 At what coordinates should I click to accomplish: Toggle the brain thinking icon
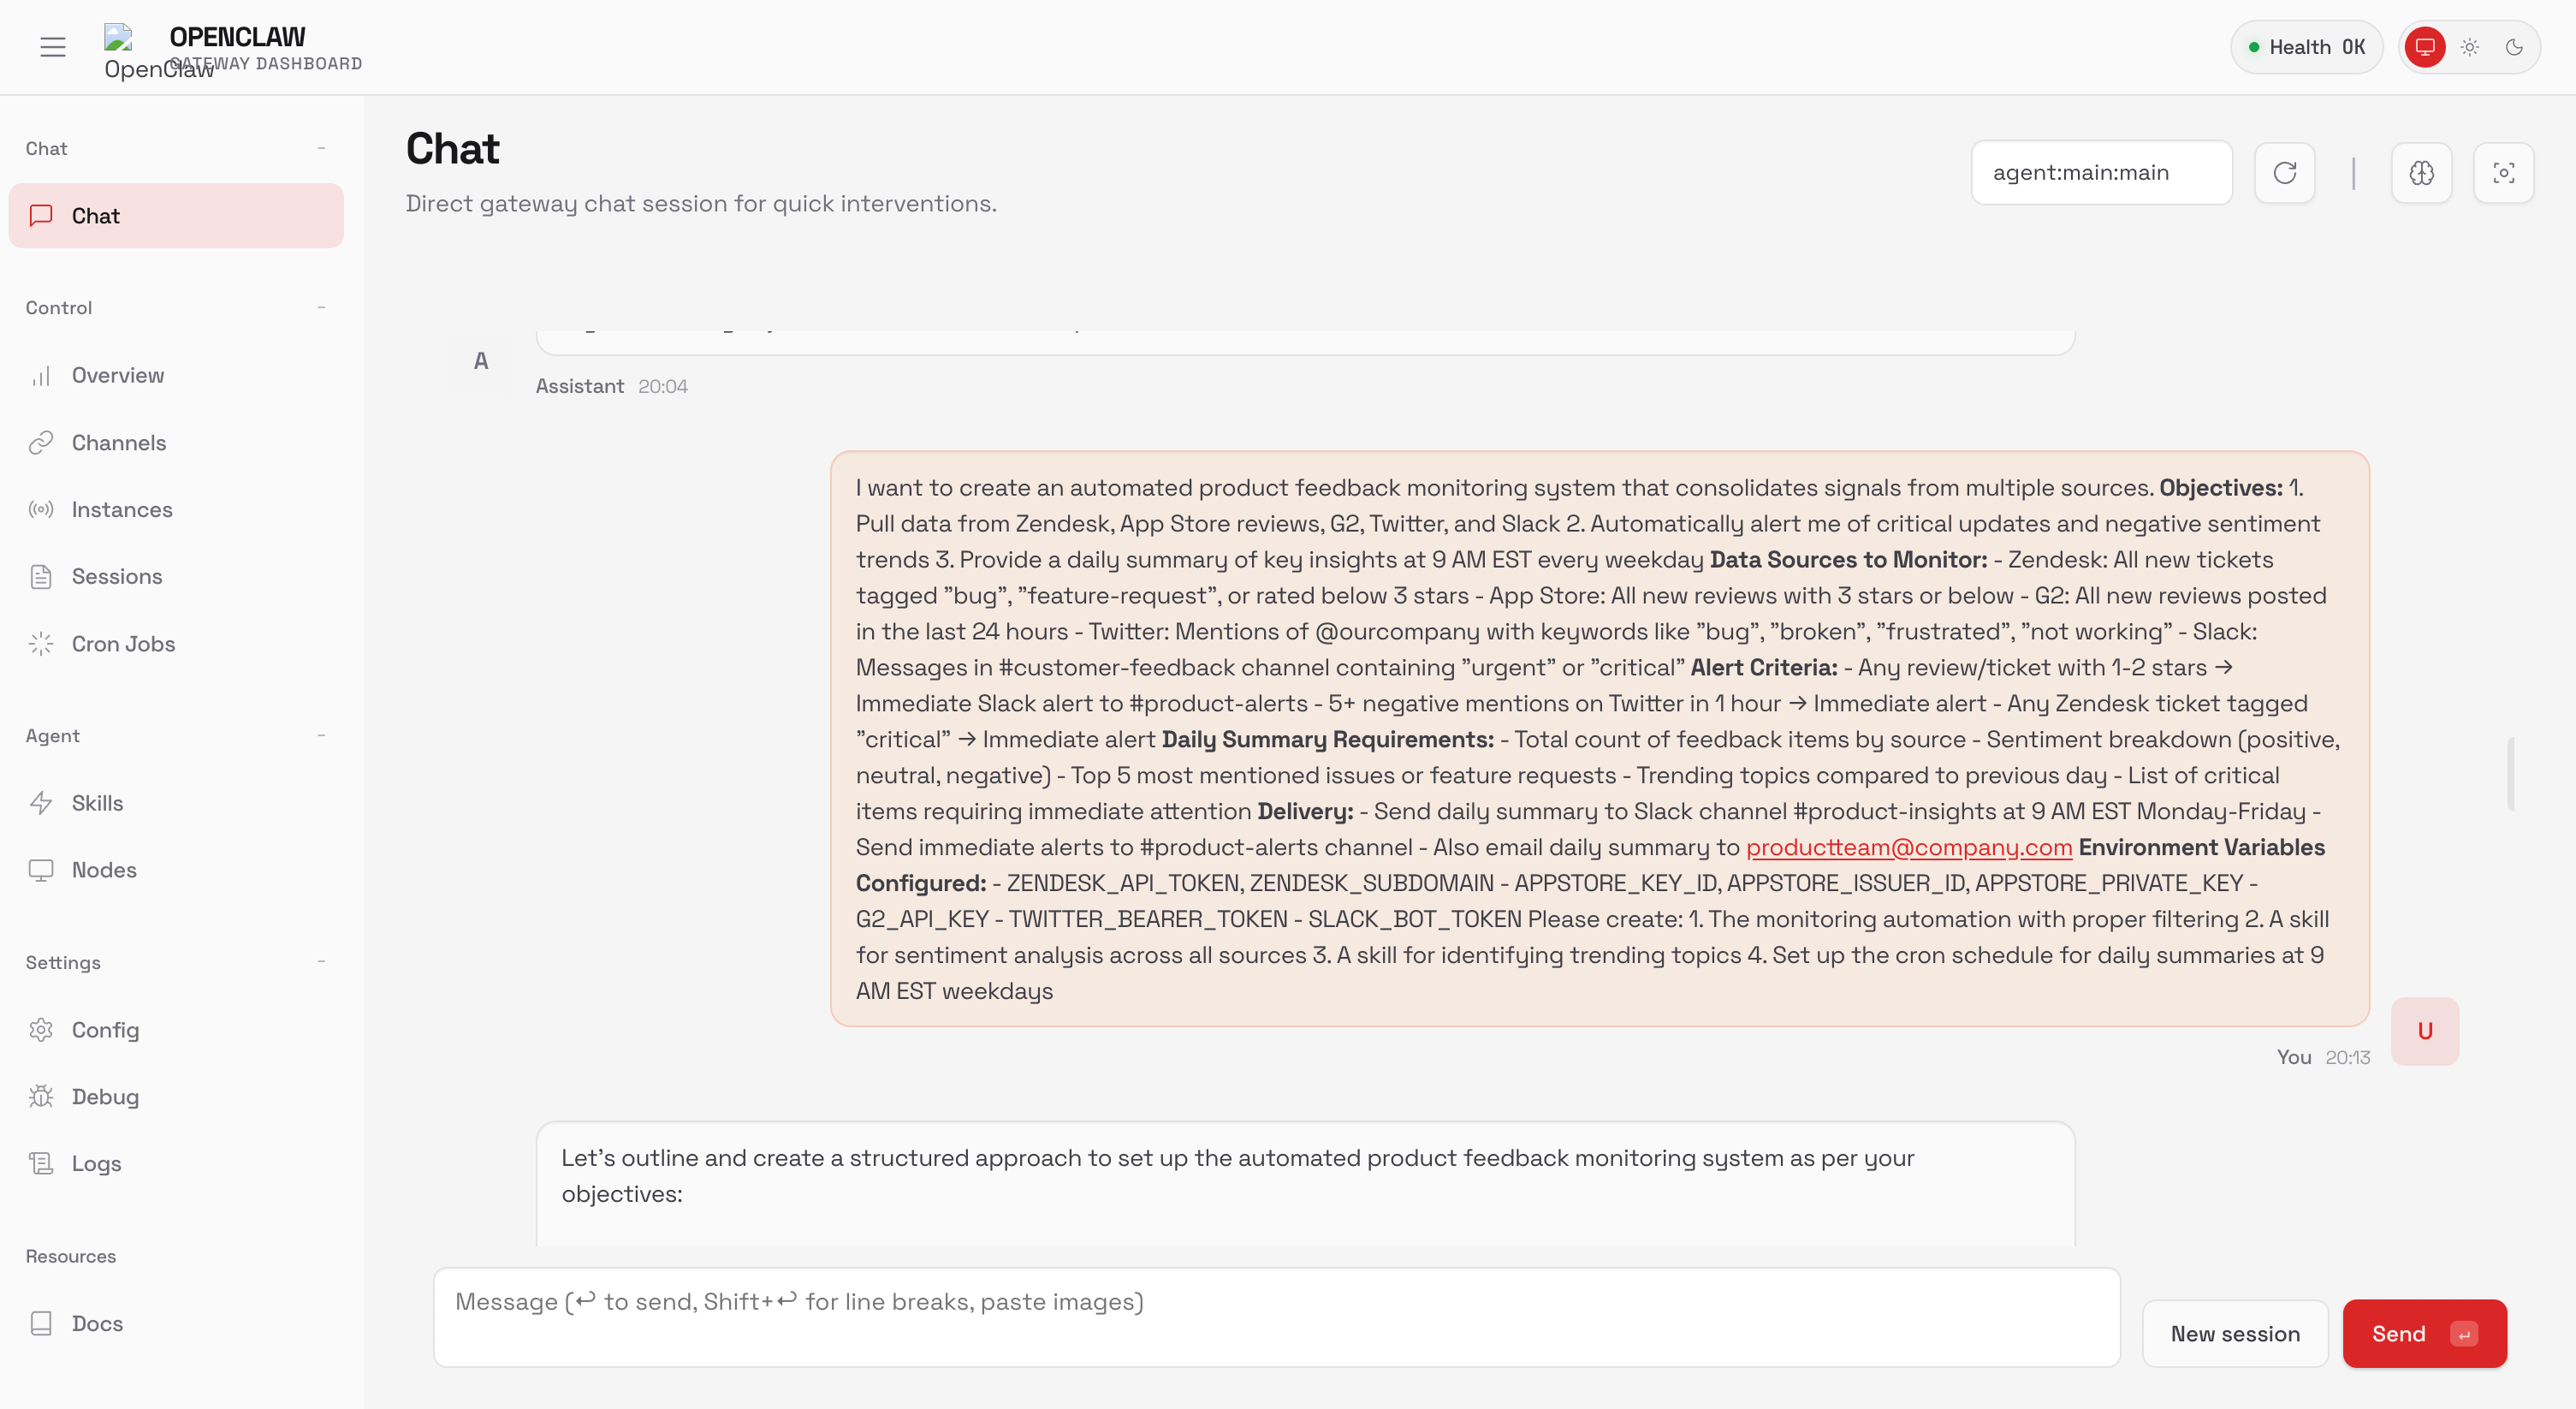[2421, 173]
